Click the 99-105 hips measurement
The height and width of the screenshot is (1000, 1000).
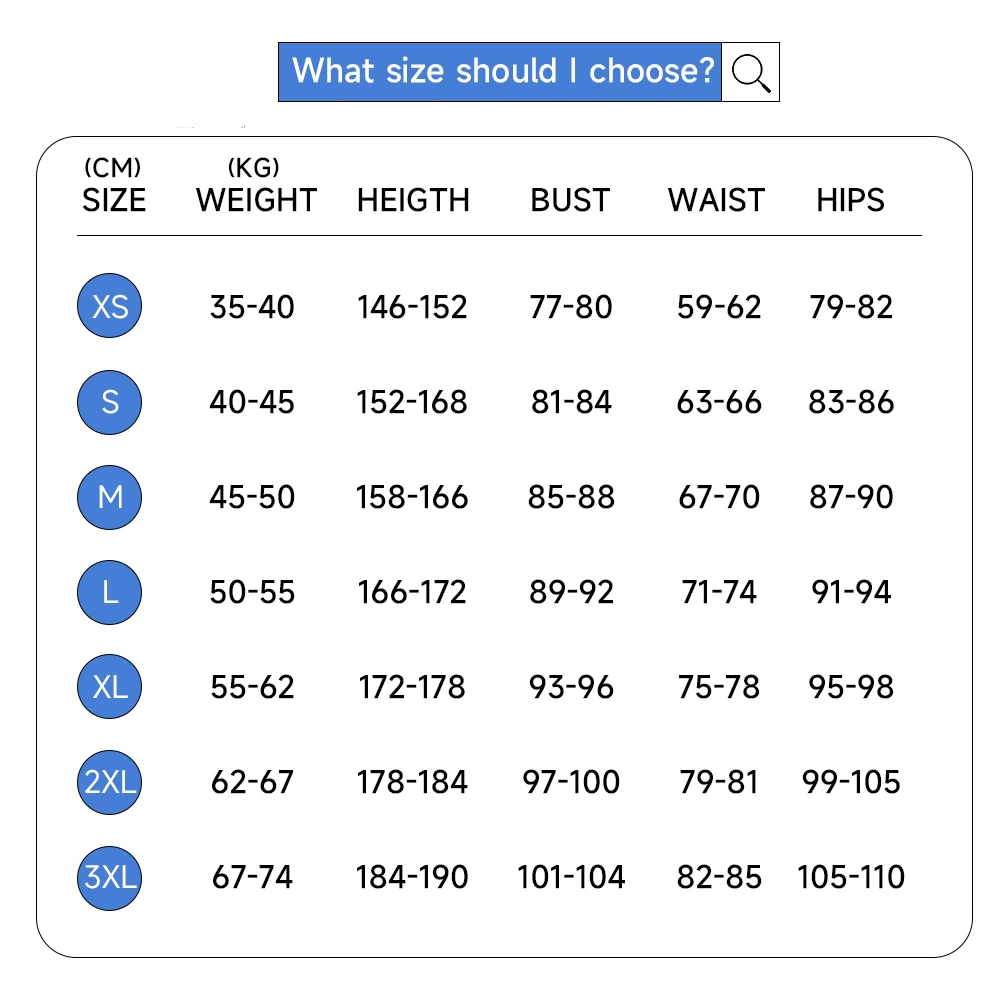851,782
